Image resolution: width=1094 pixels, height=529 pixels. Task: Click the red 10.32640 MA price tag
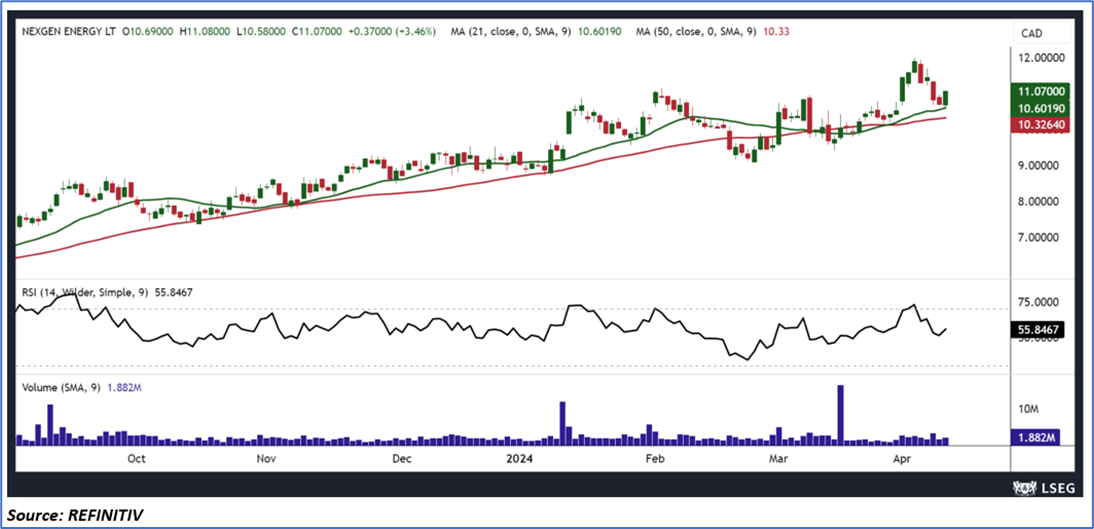coord(1040,124)
